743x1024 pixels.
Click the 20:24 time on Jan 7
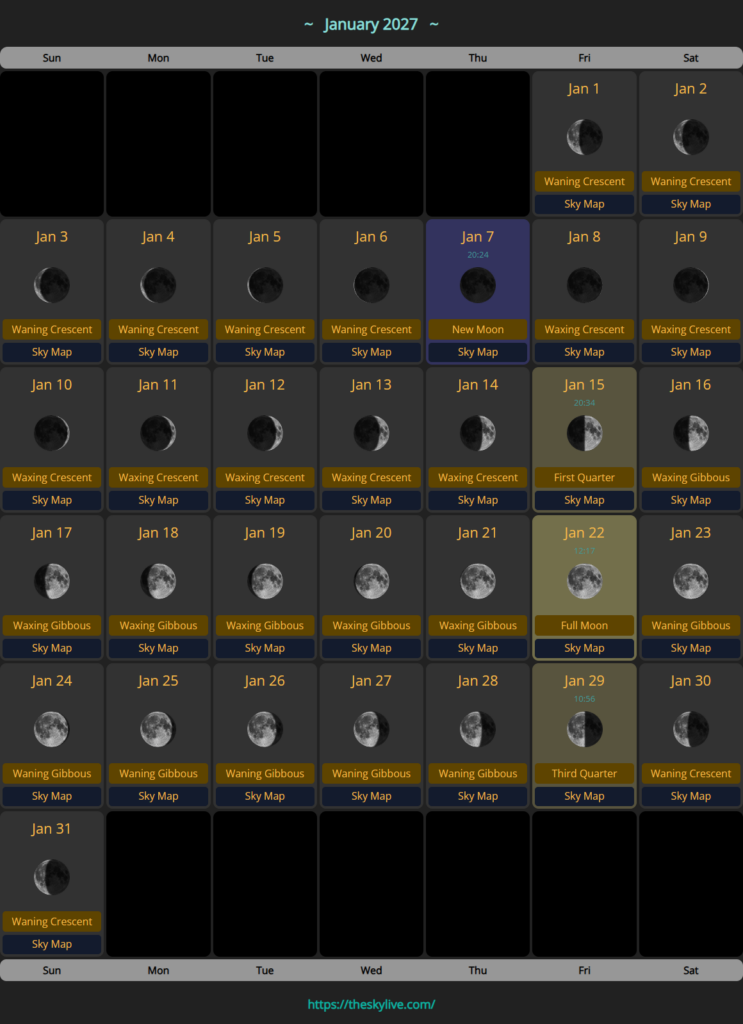[478, 255]
